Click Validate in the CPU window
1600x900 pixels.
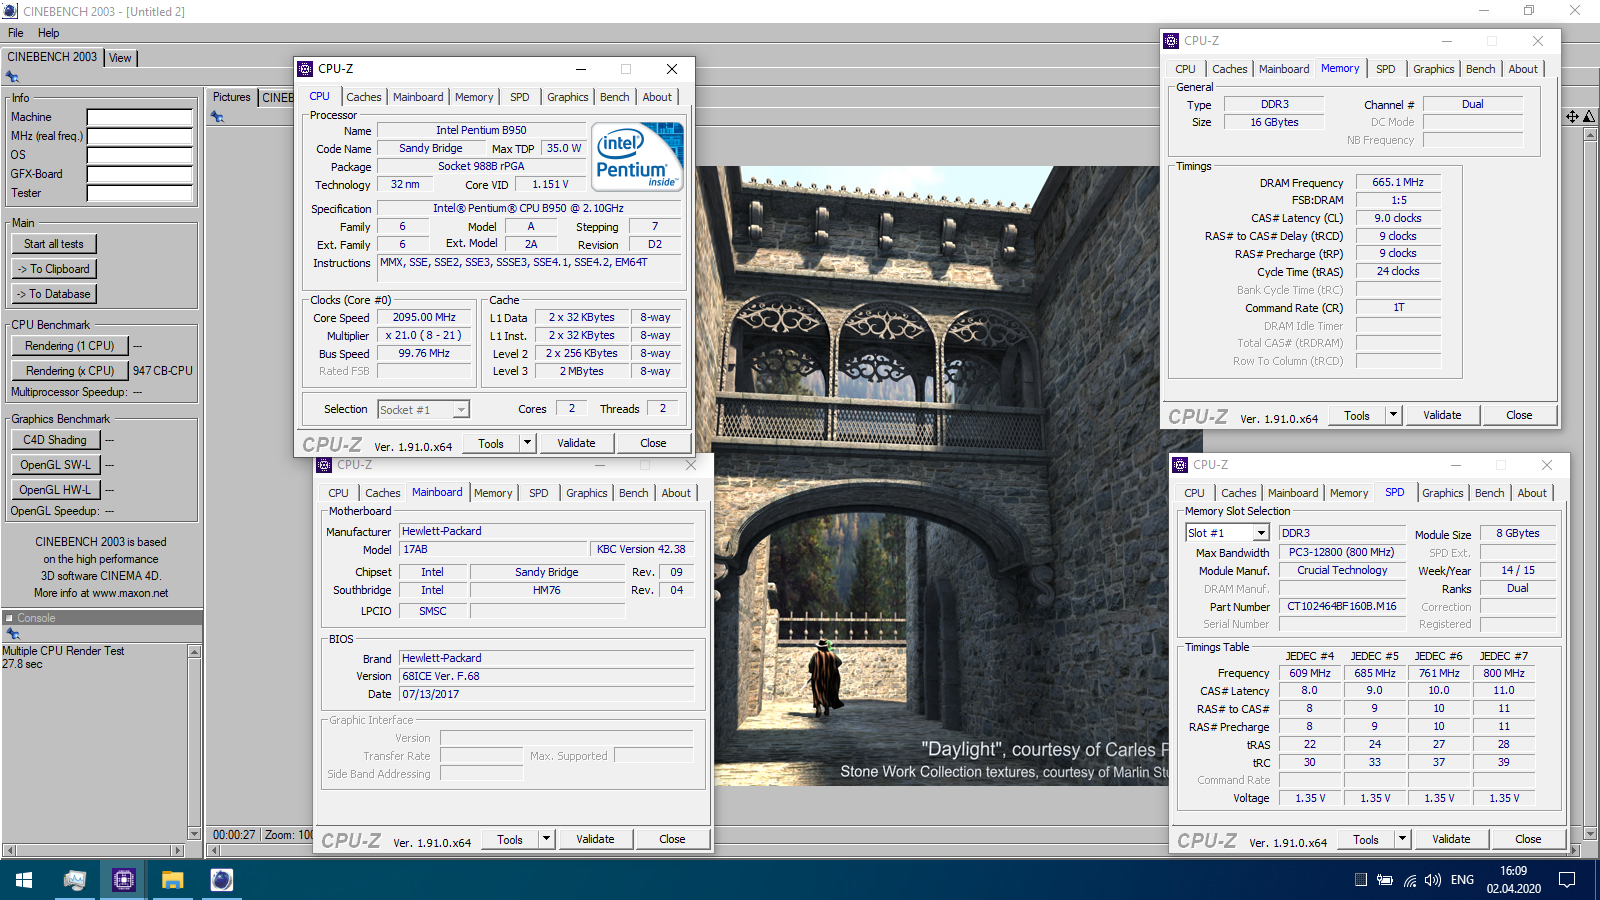point(576,443)
